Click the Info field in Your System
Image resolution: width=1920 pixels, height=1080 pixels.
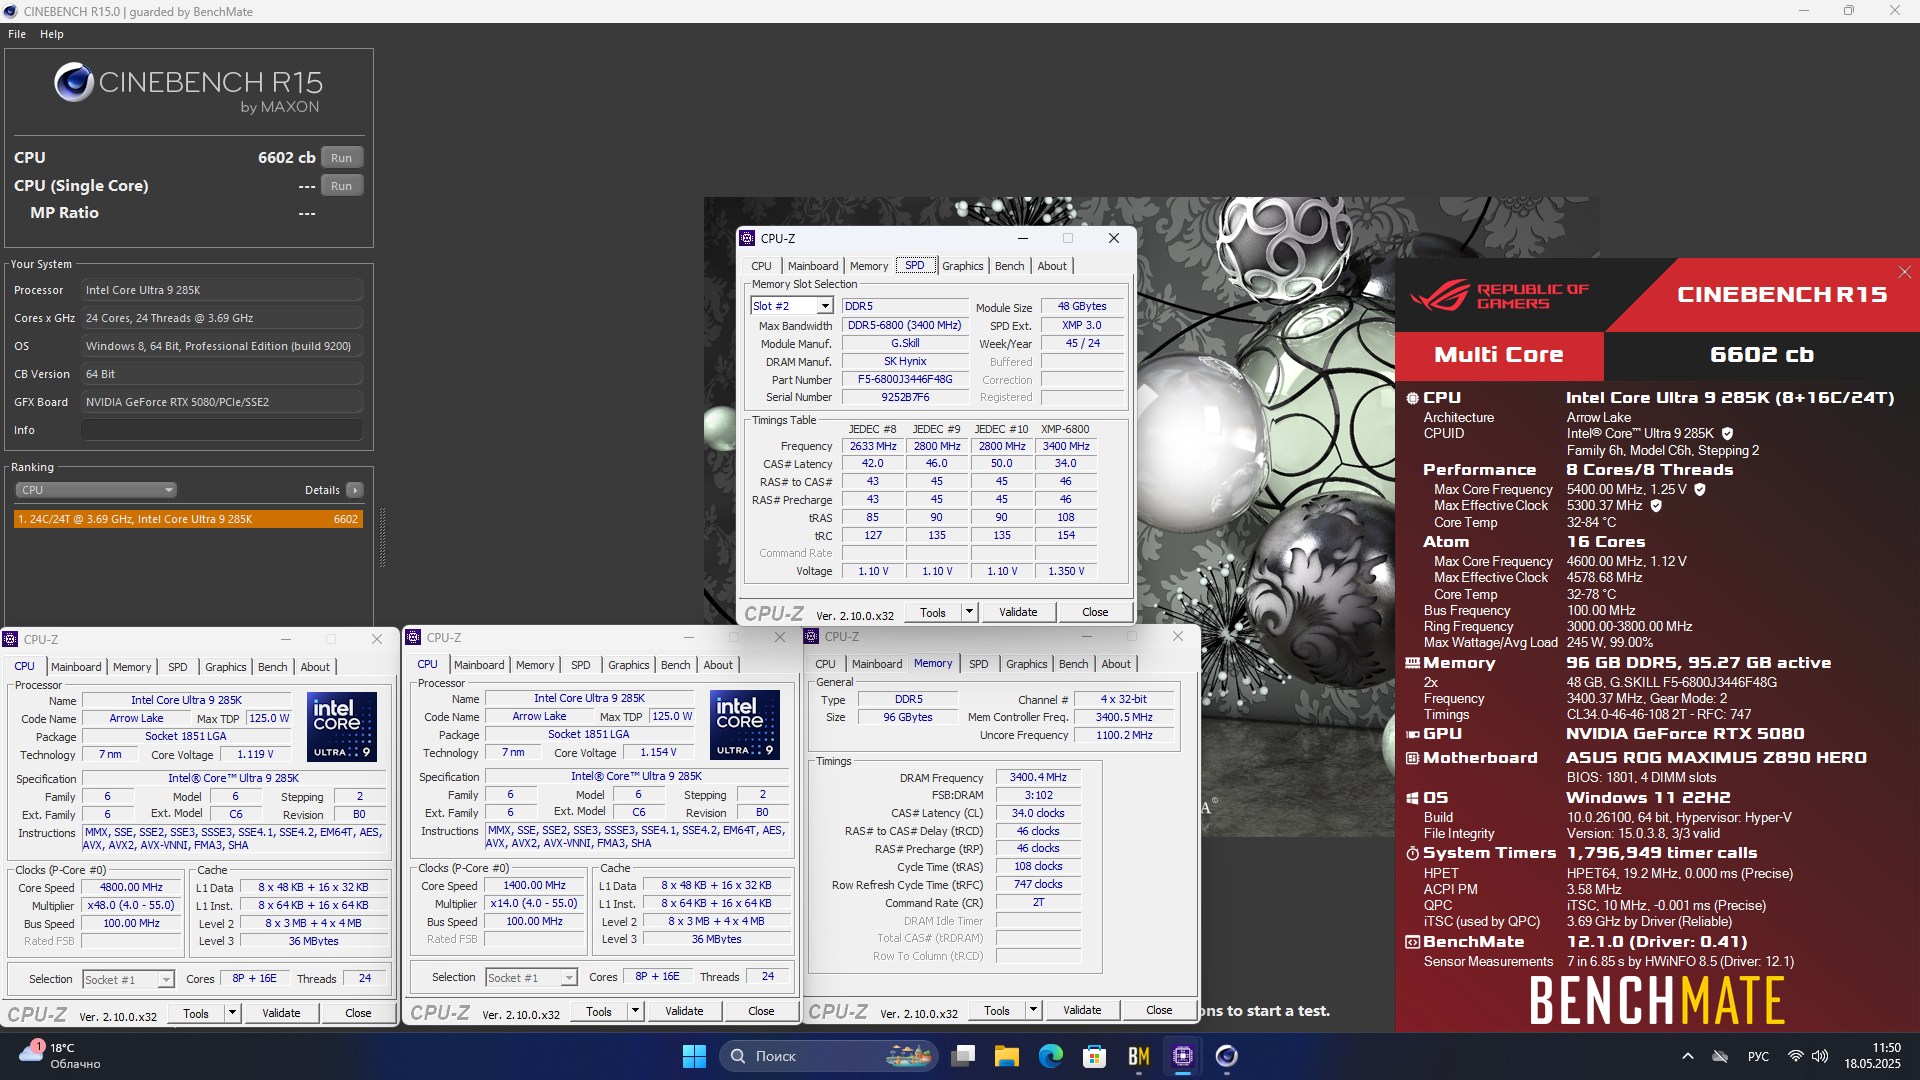click(x=222, y=430)
